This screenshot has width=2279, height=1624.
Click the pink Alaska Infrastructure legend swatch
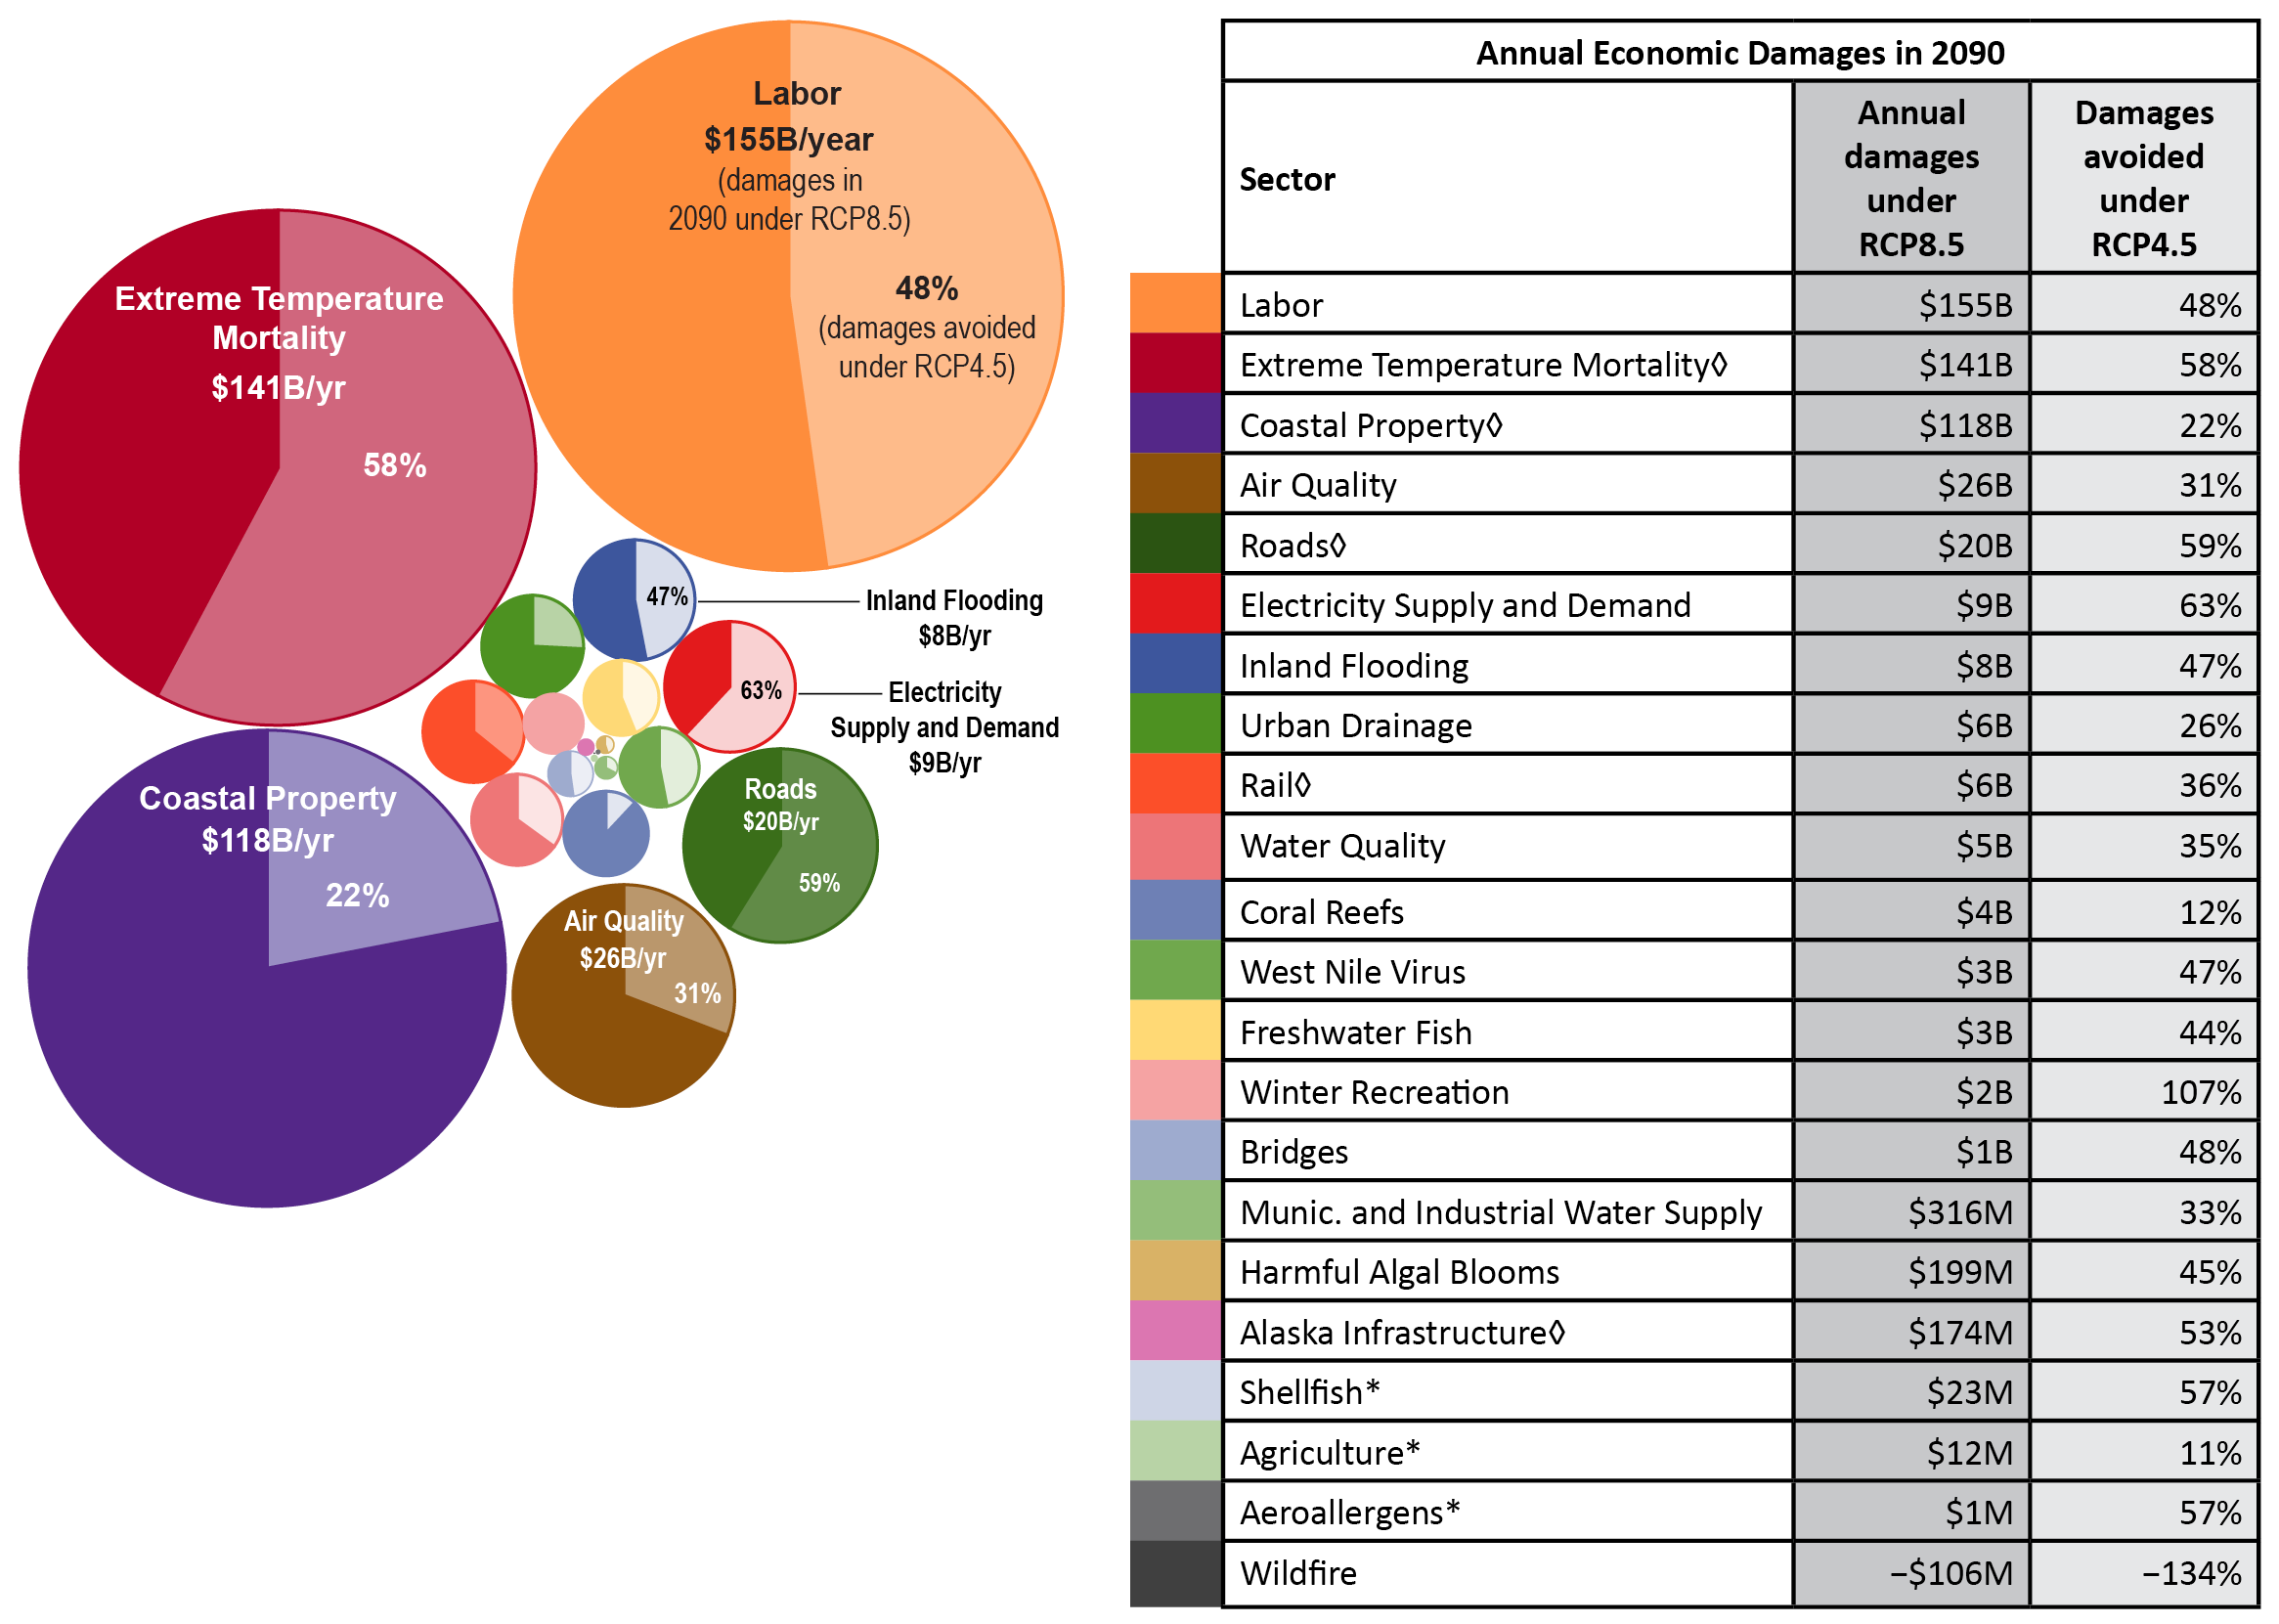(1175, 1331)
